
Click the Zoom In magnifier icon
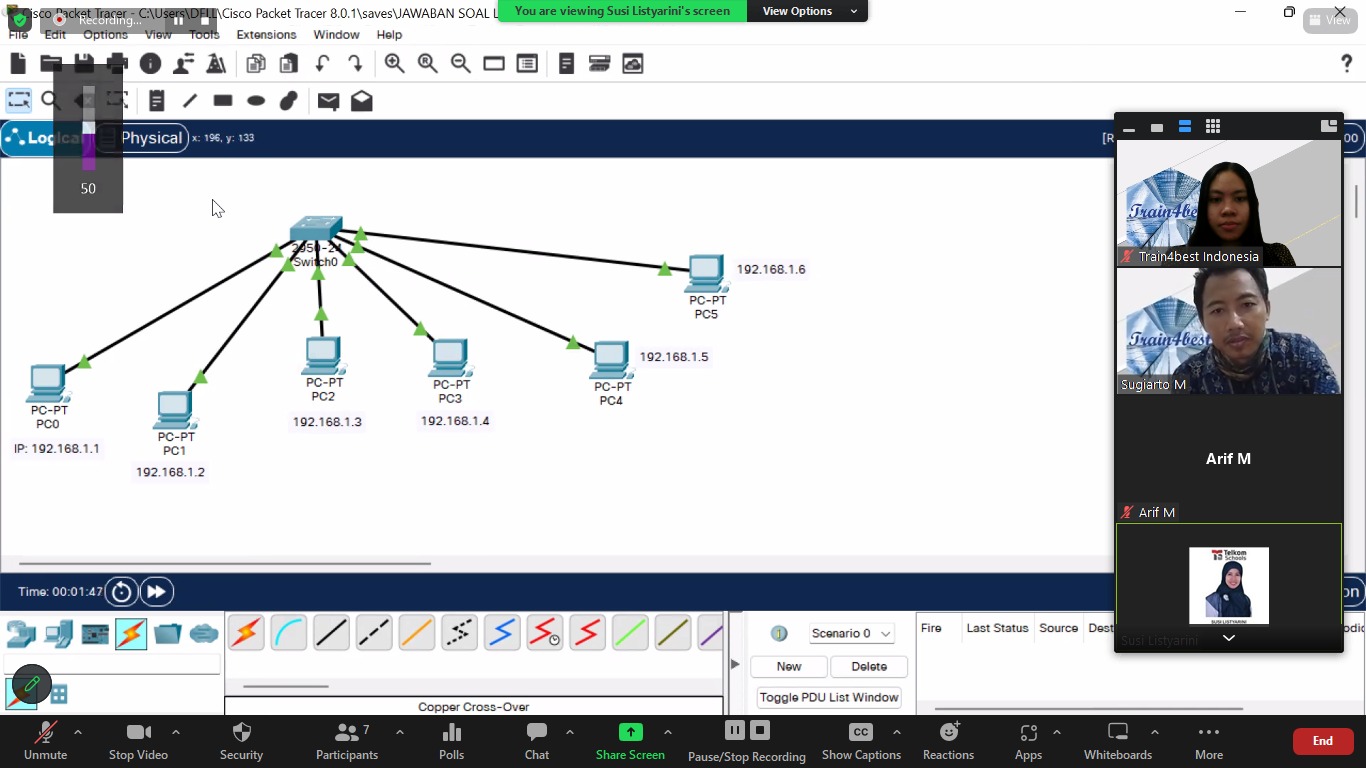[395, 64]
